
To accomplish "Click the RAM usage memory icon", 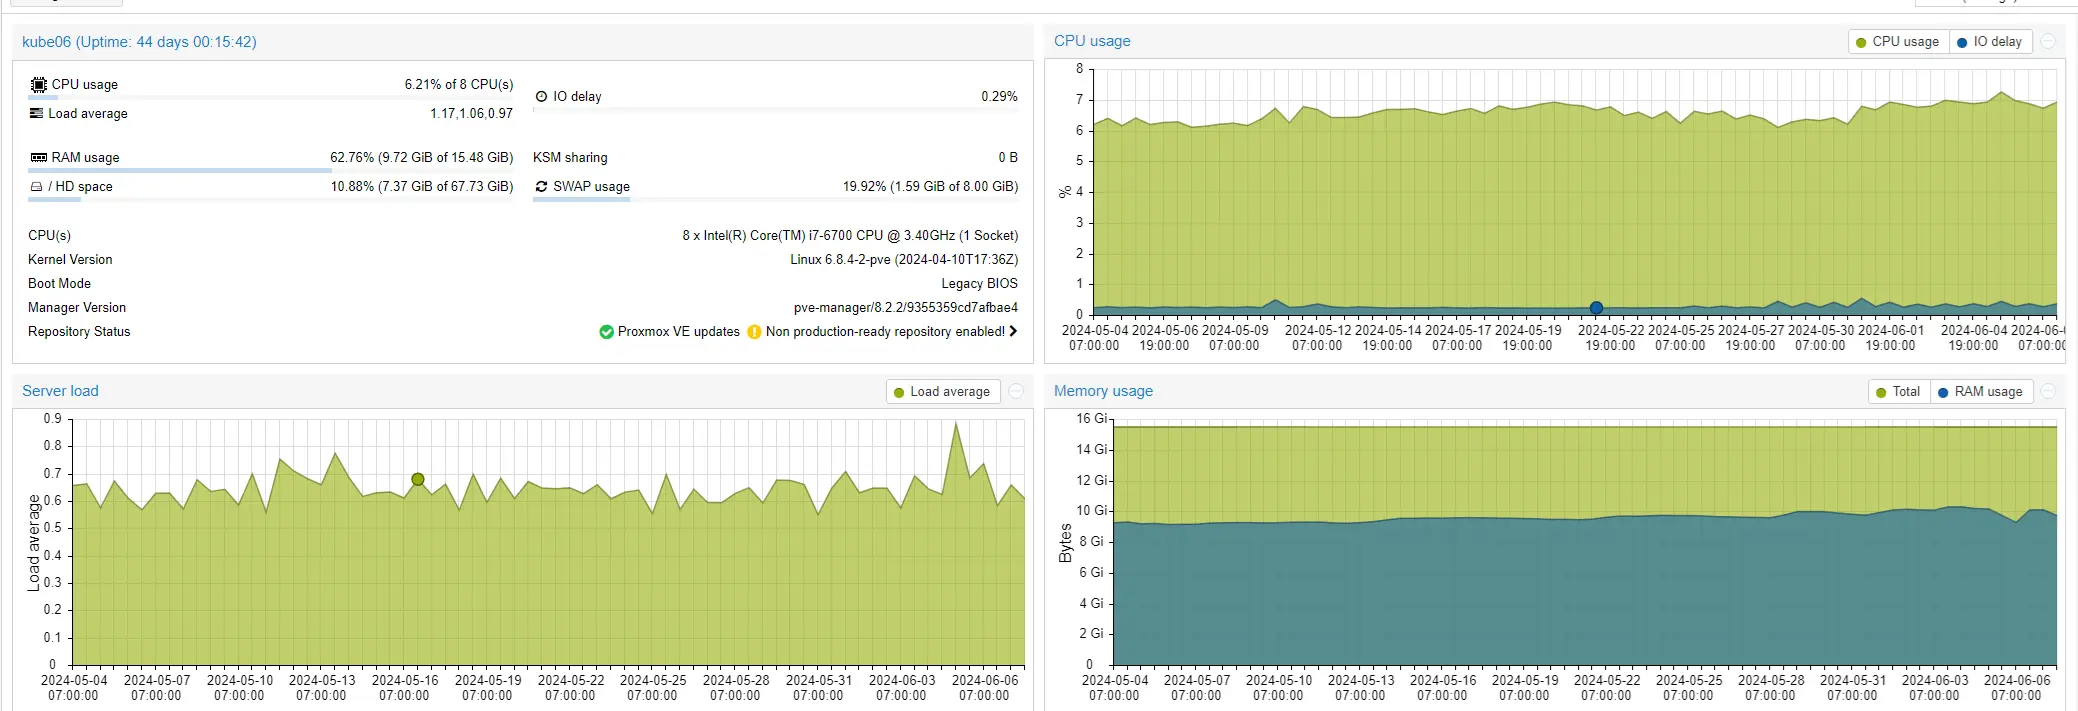I will [x=39, y=158].
